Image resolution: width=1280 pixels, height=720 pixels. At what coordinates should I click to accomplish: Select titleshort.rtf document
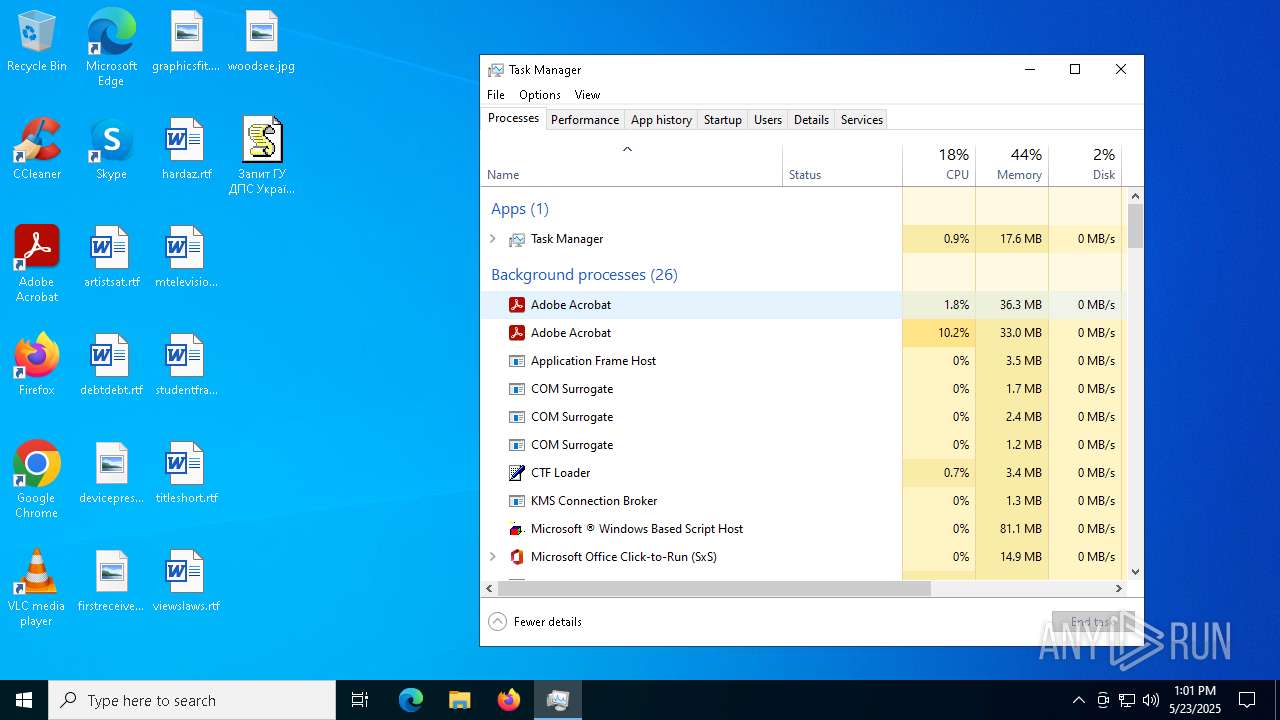186,474
